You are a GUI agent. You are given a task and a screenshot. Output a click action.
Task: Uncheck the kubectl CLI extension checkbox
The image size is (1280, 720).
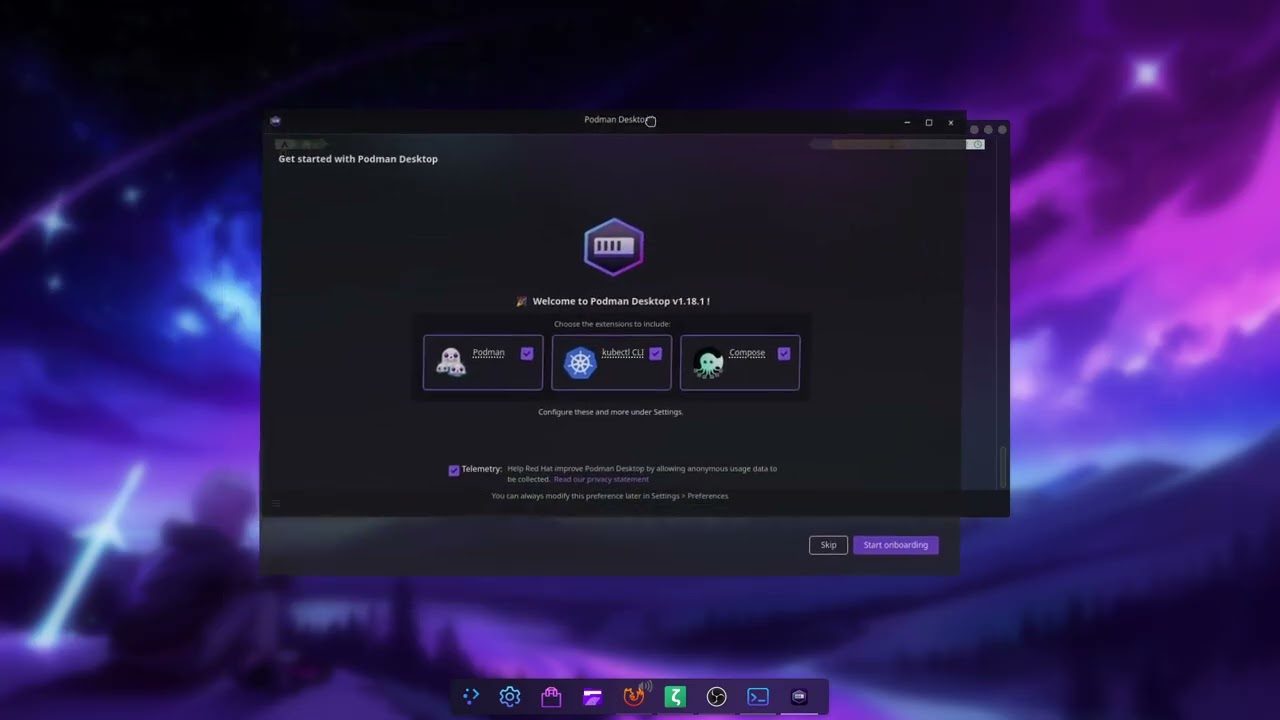tap(655, 353)
